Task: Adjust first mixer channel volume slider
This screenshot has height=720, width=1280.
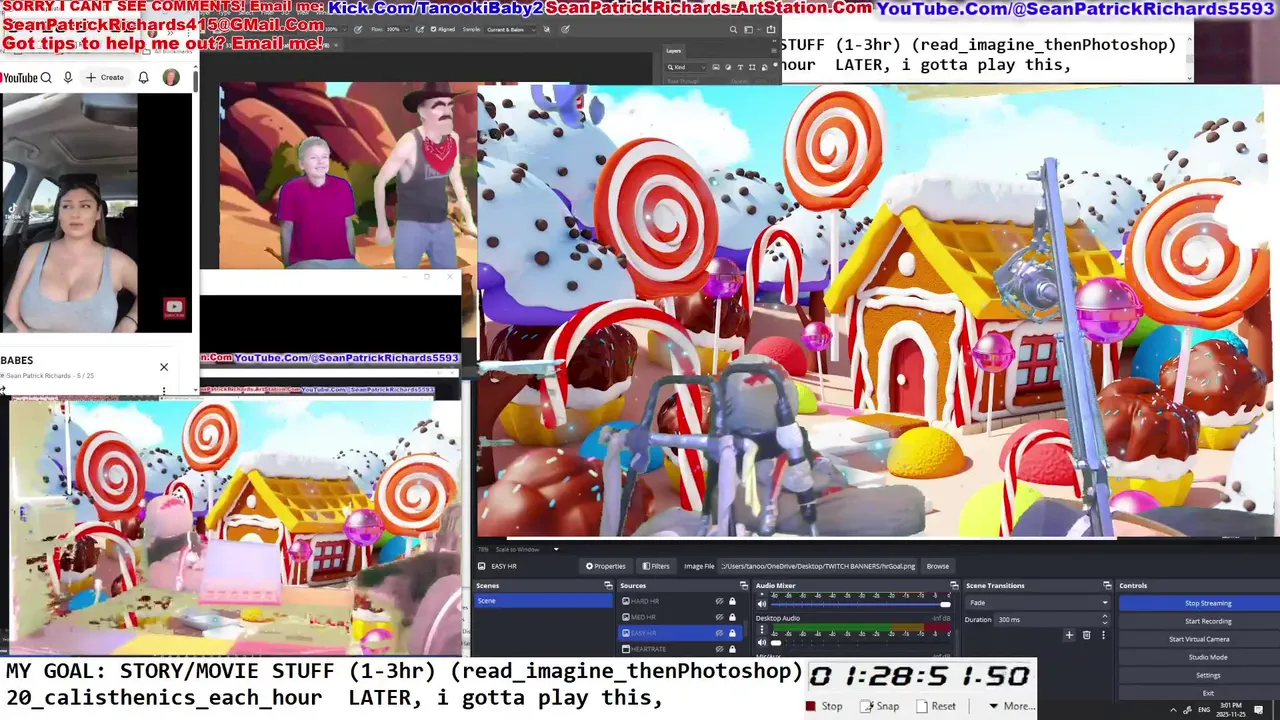Action: (x=861, y=604)
